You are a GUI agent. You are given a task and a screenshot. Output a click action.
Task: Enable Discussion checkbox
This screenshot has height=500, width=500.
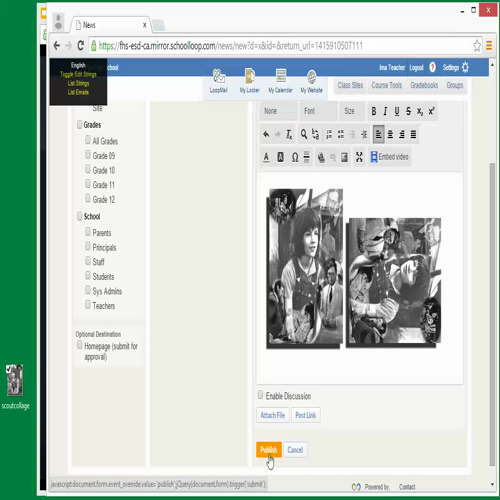[x=260, y=395]
